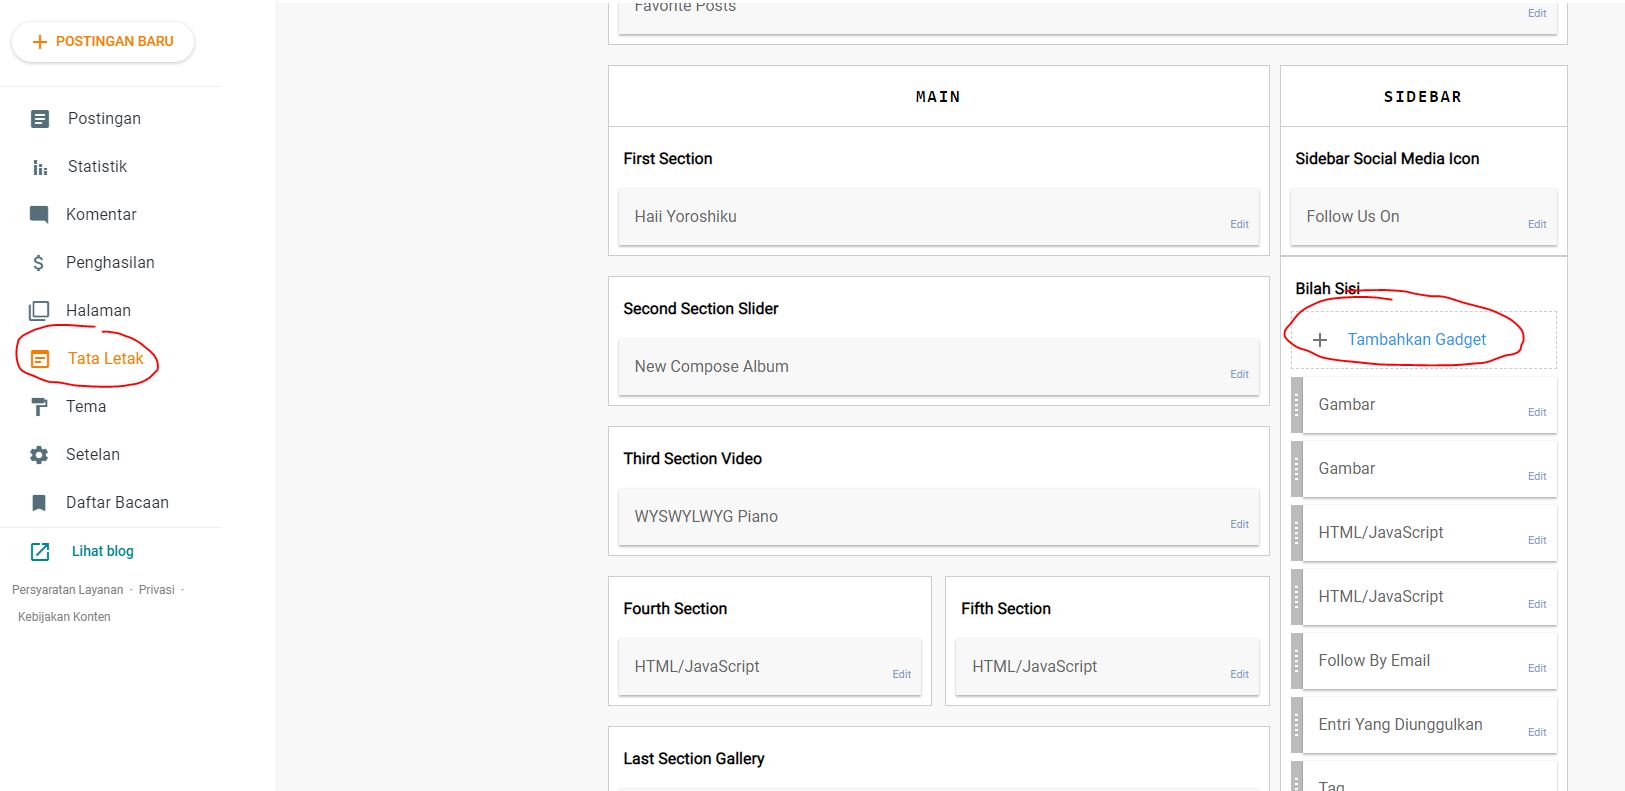Click the Tema paint roller icon
Image resolution: width=1625 pixels, height=791 pixels.
pyautogui.click(x=39, y=407)
